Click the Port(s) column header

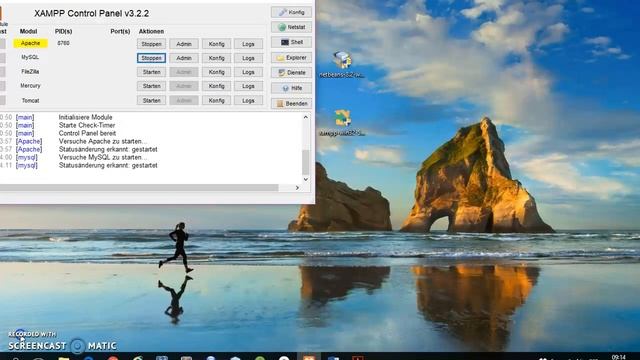120,31
